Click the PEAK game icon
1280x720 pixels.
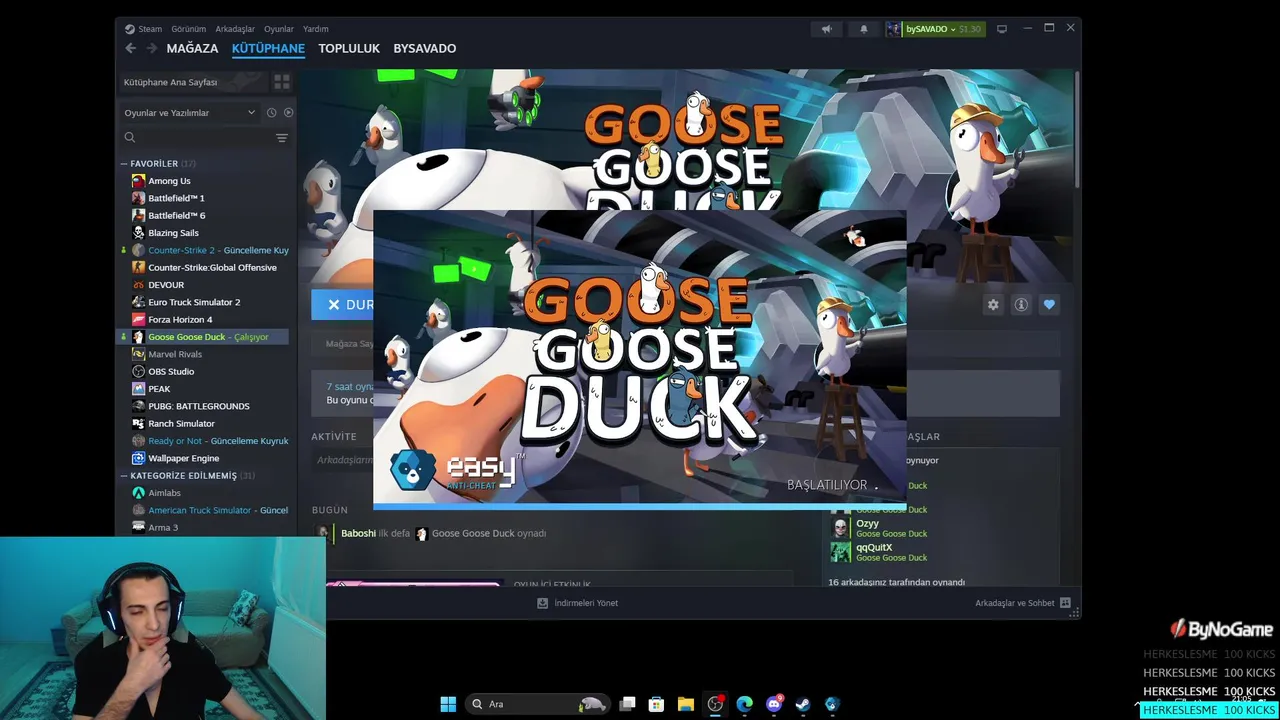[138, 389]
